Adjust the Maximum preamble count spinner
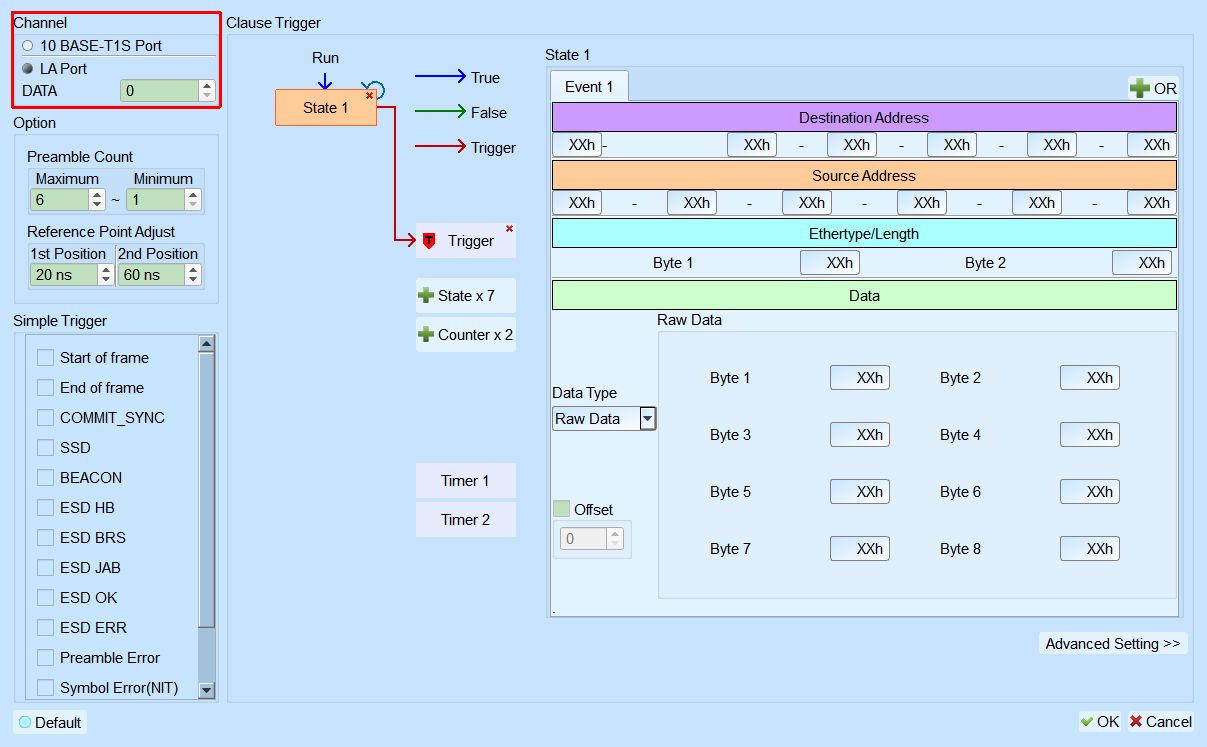 point(97,200)
